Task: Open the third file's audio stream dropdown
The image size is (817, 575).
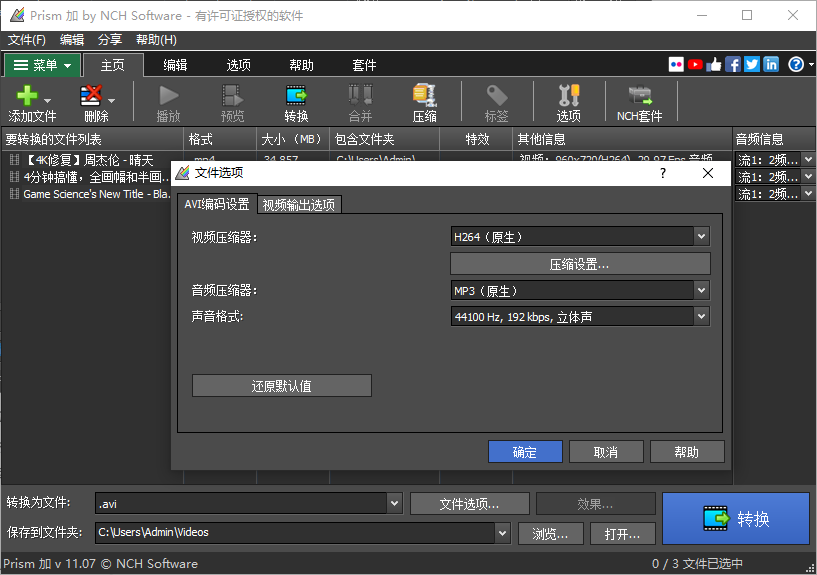Action: click(x=808, y=194)
